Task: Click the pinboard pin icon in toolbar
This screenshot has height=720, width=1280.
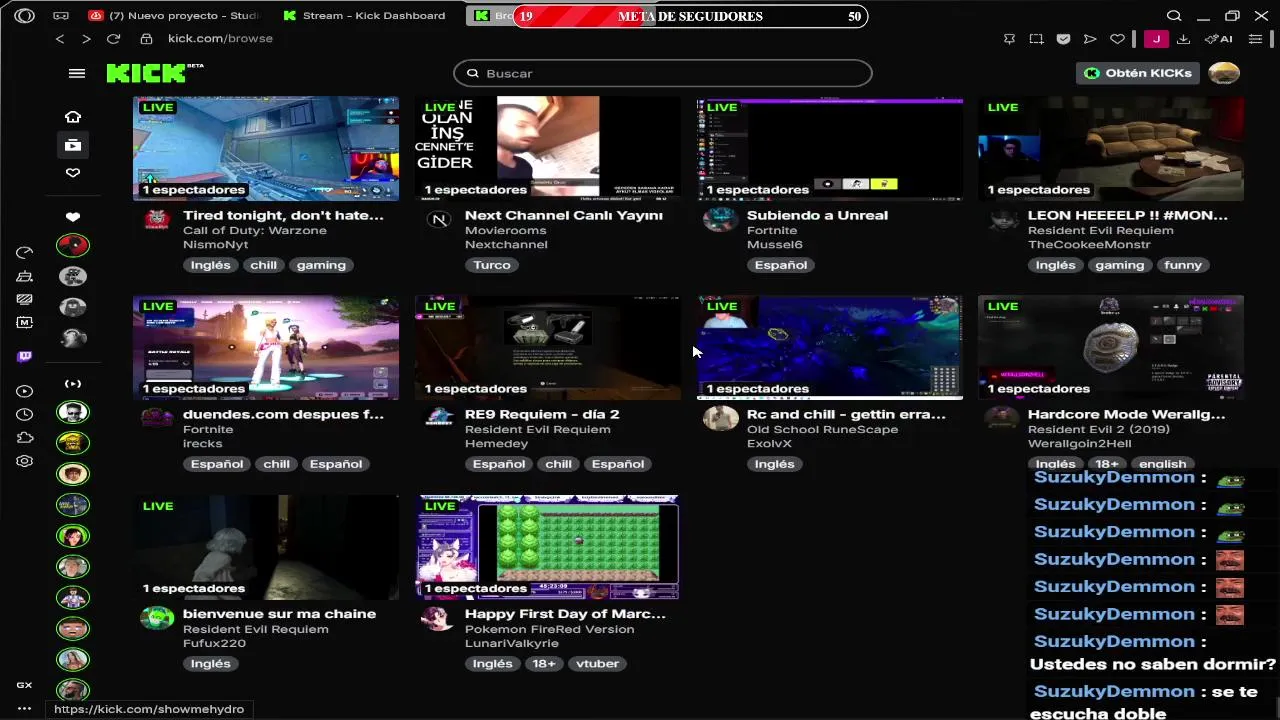Action: click(1009, 39)
